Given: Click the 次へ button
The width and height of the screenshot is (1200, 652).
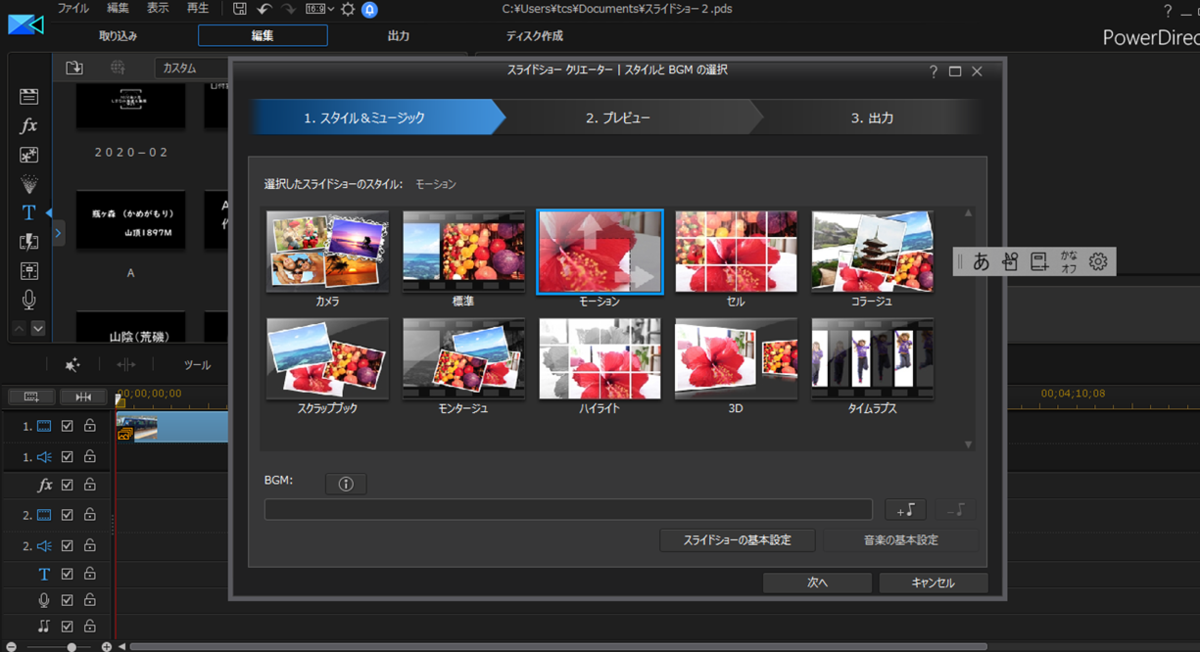Looking at the screenshot, I should [x=817, y=583].
